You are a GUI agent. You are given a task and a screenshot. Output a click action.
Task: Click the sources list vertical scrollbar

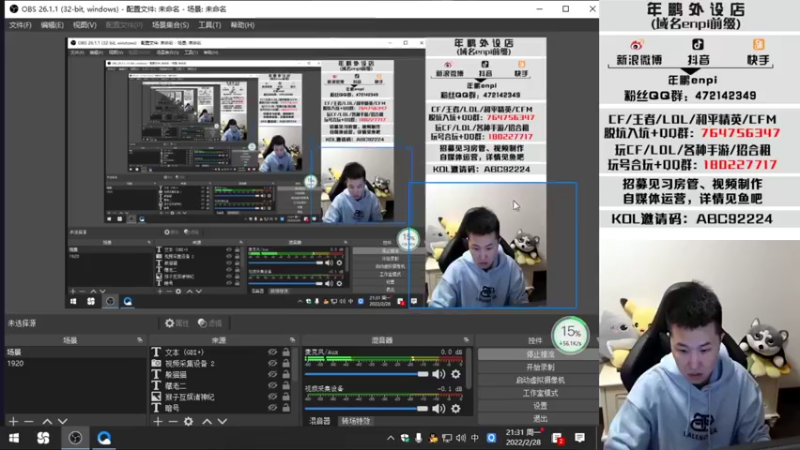coord(295,364)
